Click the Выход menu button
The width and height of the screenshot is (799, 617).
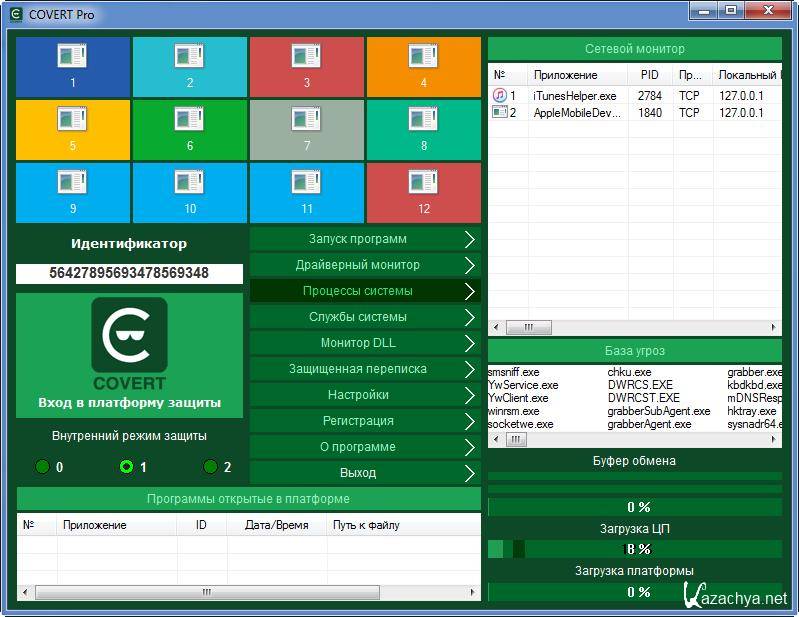(357, 473)
